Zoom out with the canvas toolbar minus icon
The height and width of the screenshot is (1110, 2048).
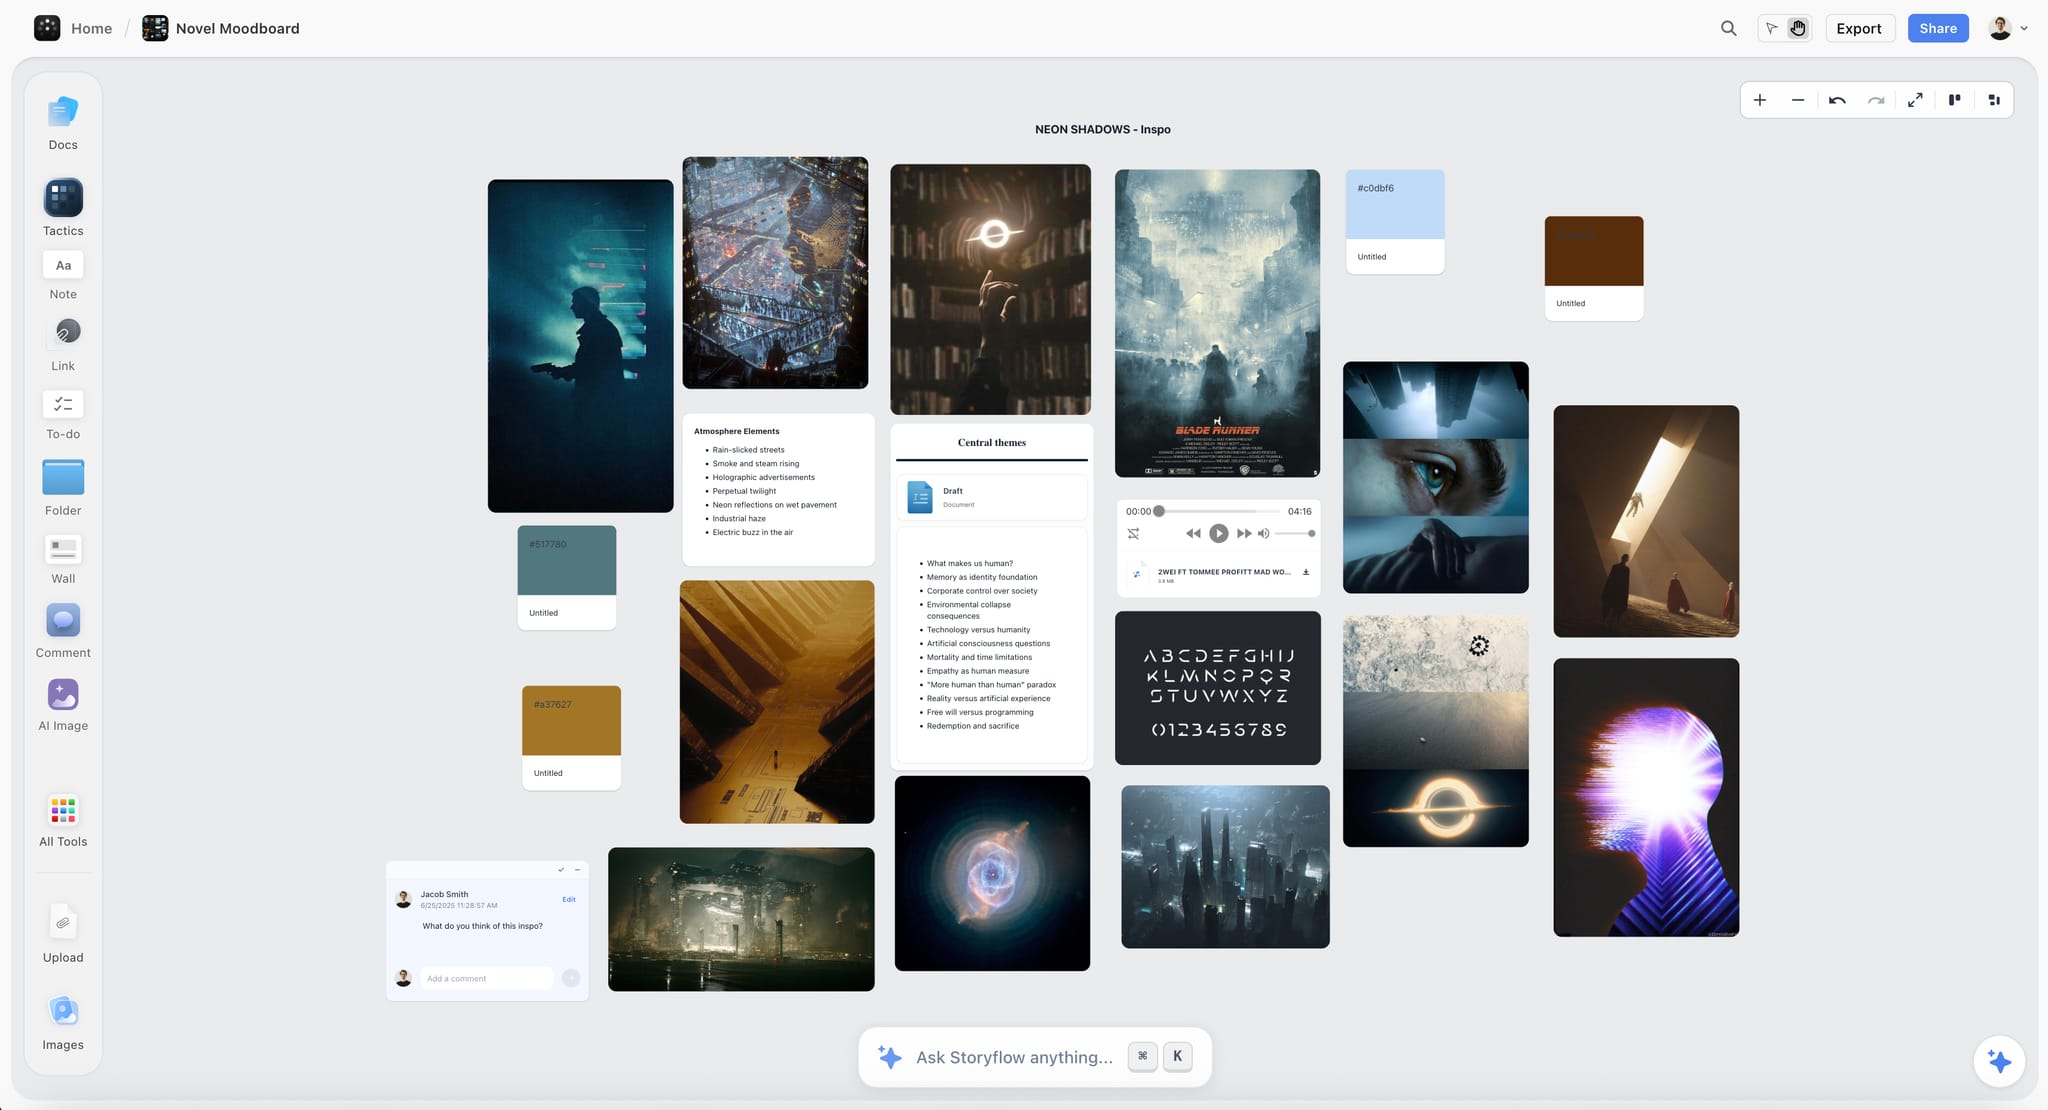1798,100
